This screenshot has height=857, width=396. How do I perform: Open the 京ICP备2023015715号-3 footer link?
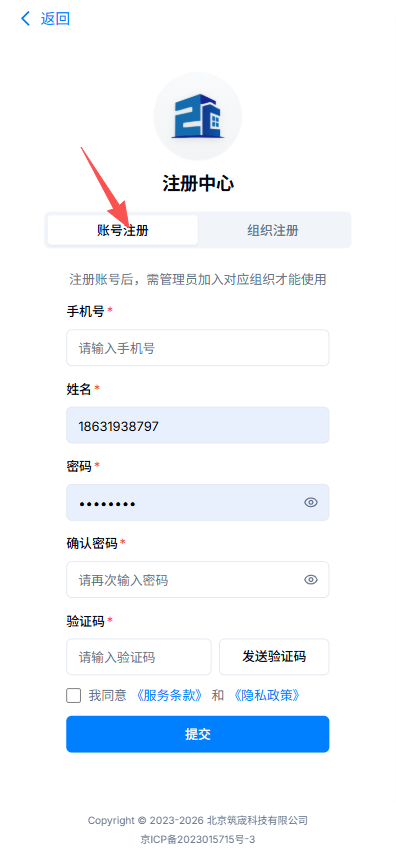click(x=198, y=839)
